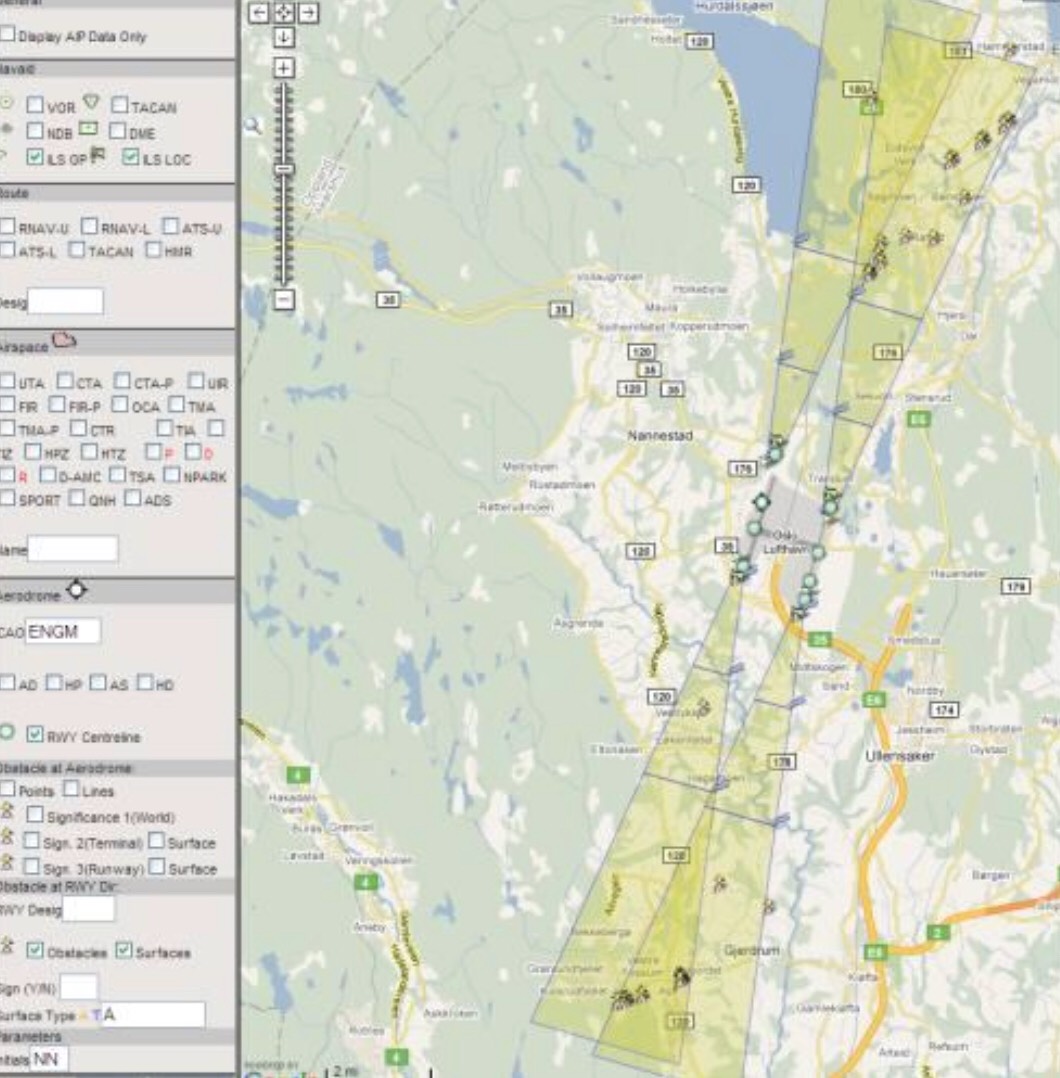Tick the VOR navaid checkbox

point(34,104)
